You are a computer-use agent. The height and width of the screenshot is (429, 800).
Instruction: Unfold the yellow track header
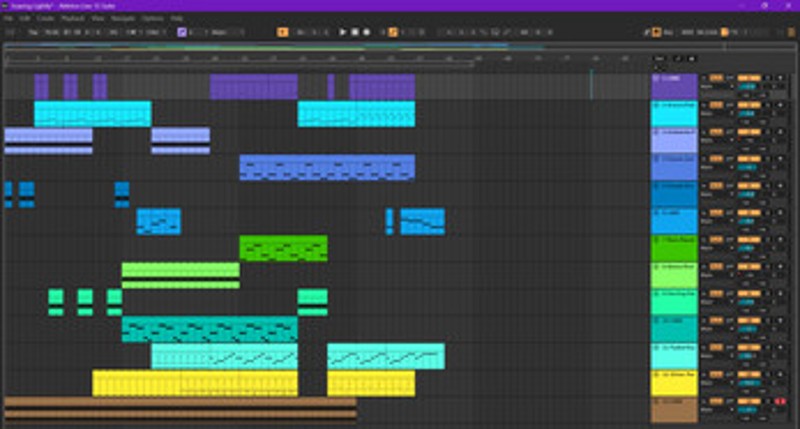[x=655, y=373]
